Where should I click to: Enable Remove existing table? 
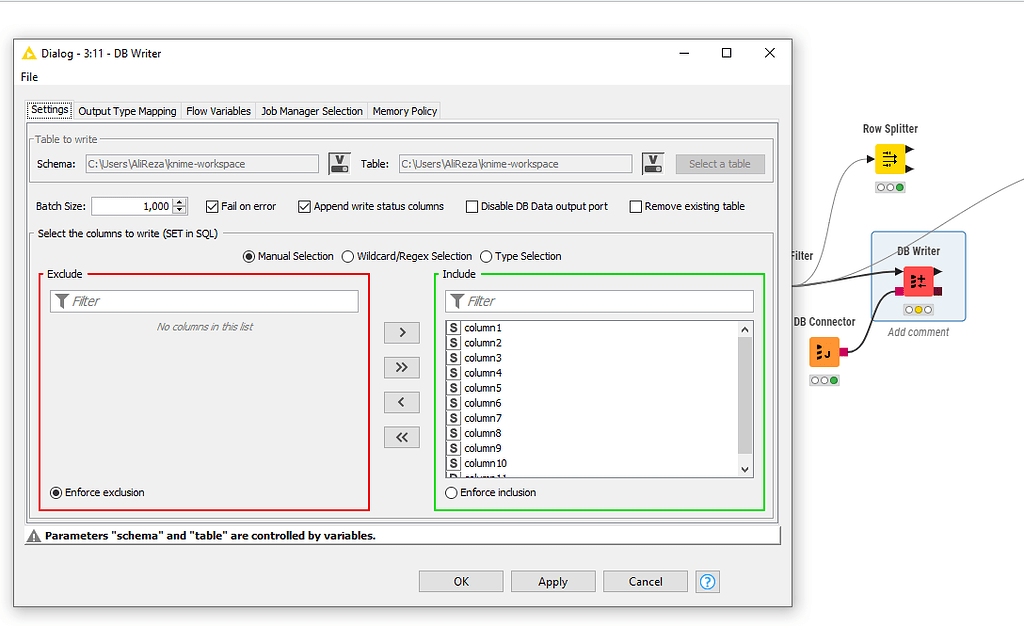(636, 206)
